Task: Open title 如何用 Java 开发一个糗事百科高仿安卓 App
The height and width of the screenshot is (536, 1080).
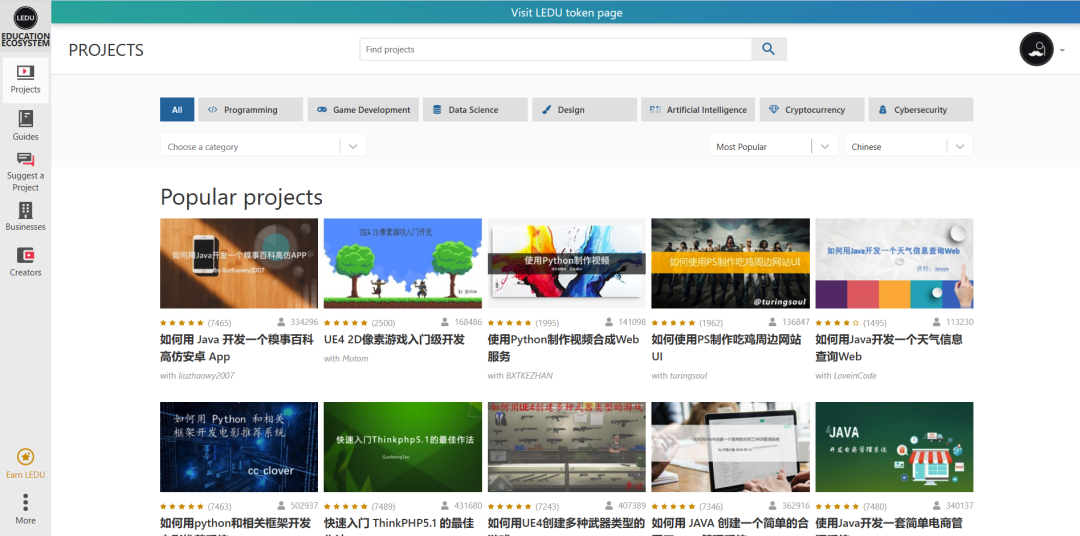Action: [x=237, y=348]
